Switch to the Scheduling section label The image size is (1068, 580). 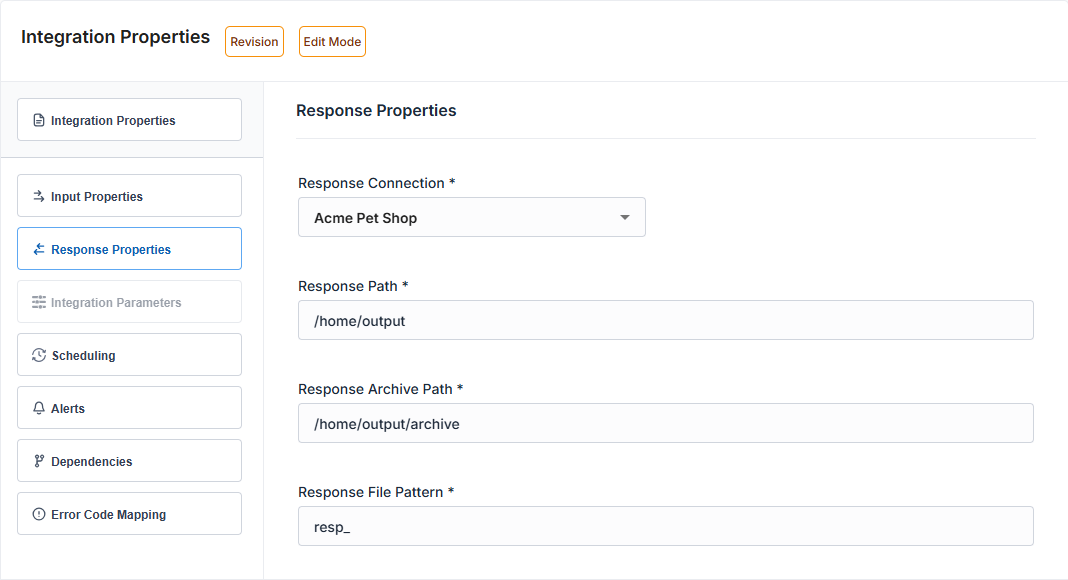tap(83, 356)
